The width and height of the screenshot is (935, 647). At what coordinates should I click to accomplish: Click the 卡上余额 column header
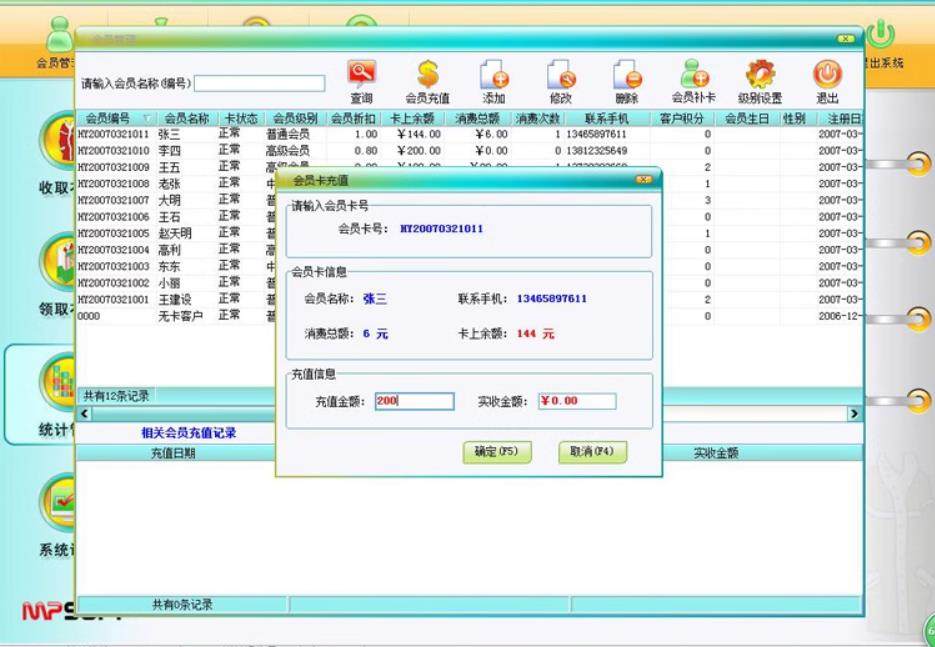(412, 118)
